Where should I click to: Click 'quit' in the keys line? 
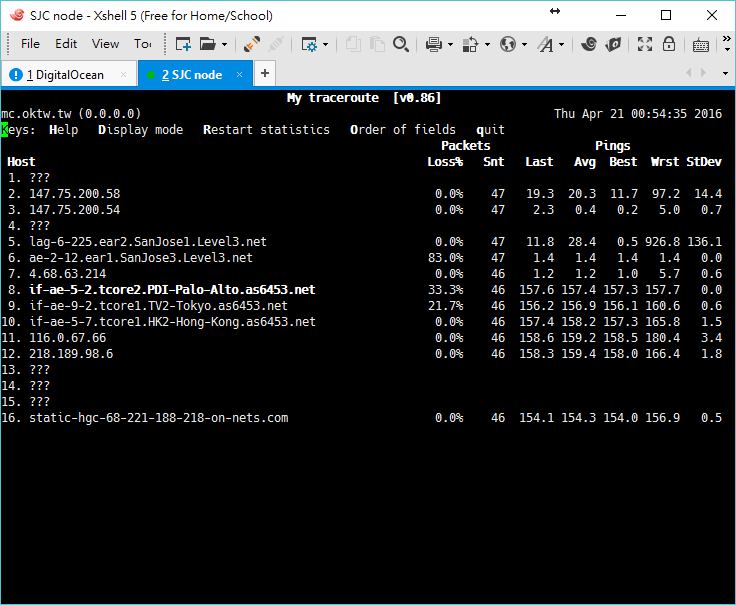pos(491,130)
